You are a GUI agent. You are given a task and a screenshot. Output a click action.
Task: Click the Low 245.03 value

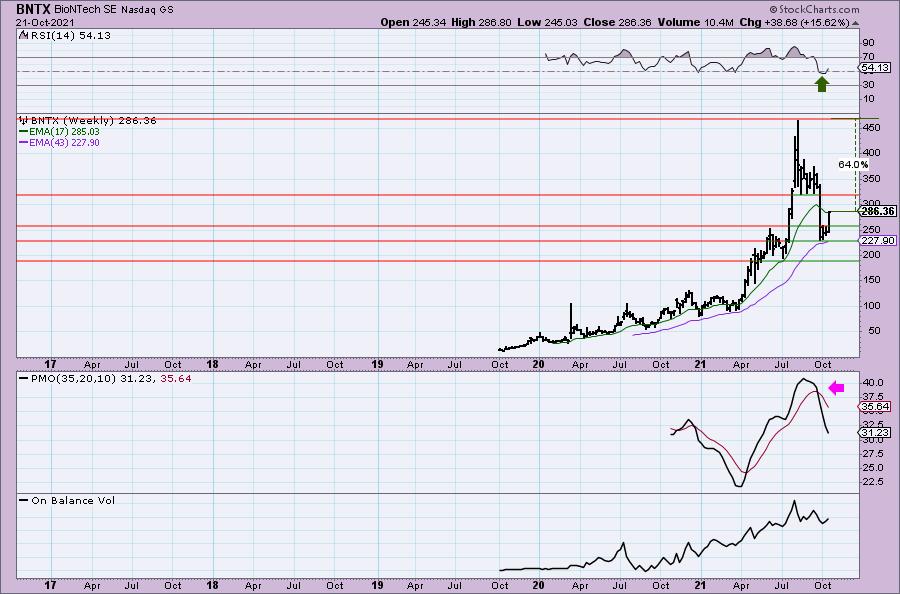548,22
